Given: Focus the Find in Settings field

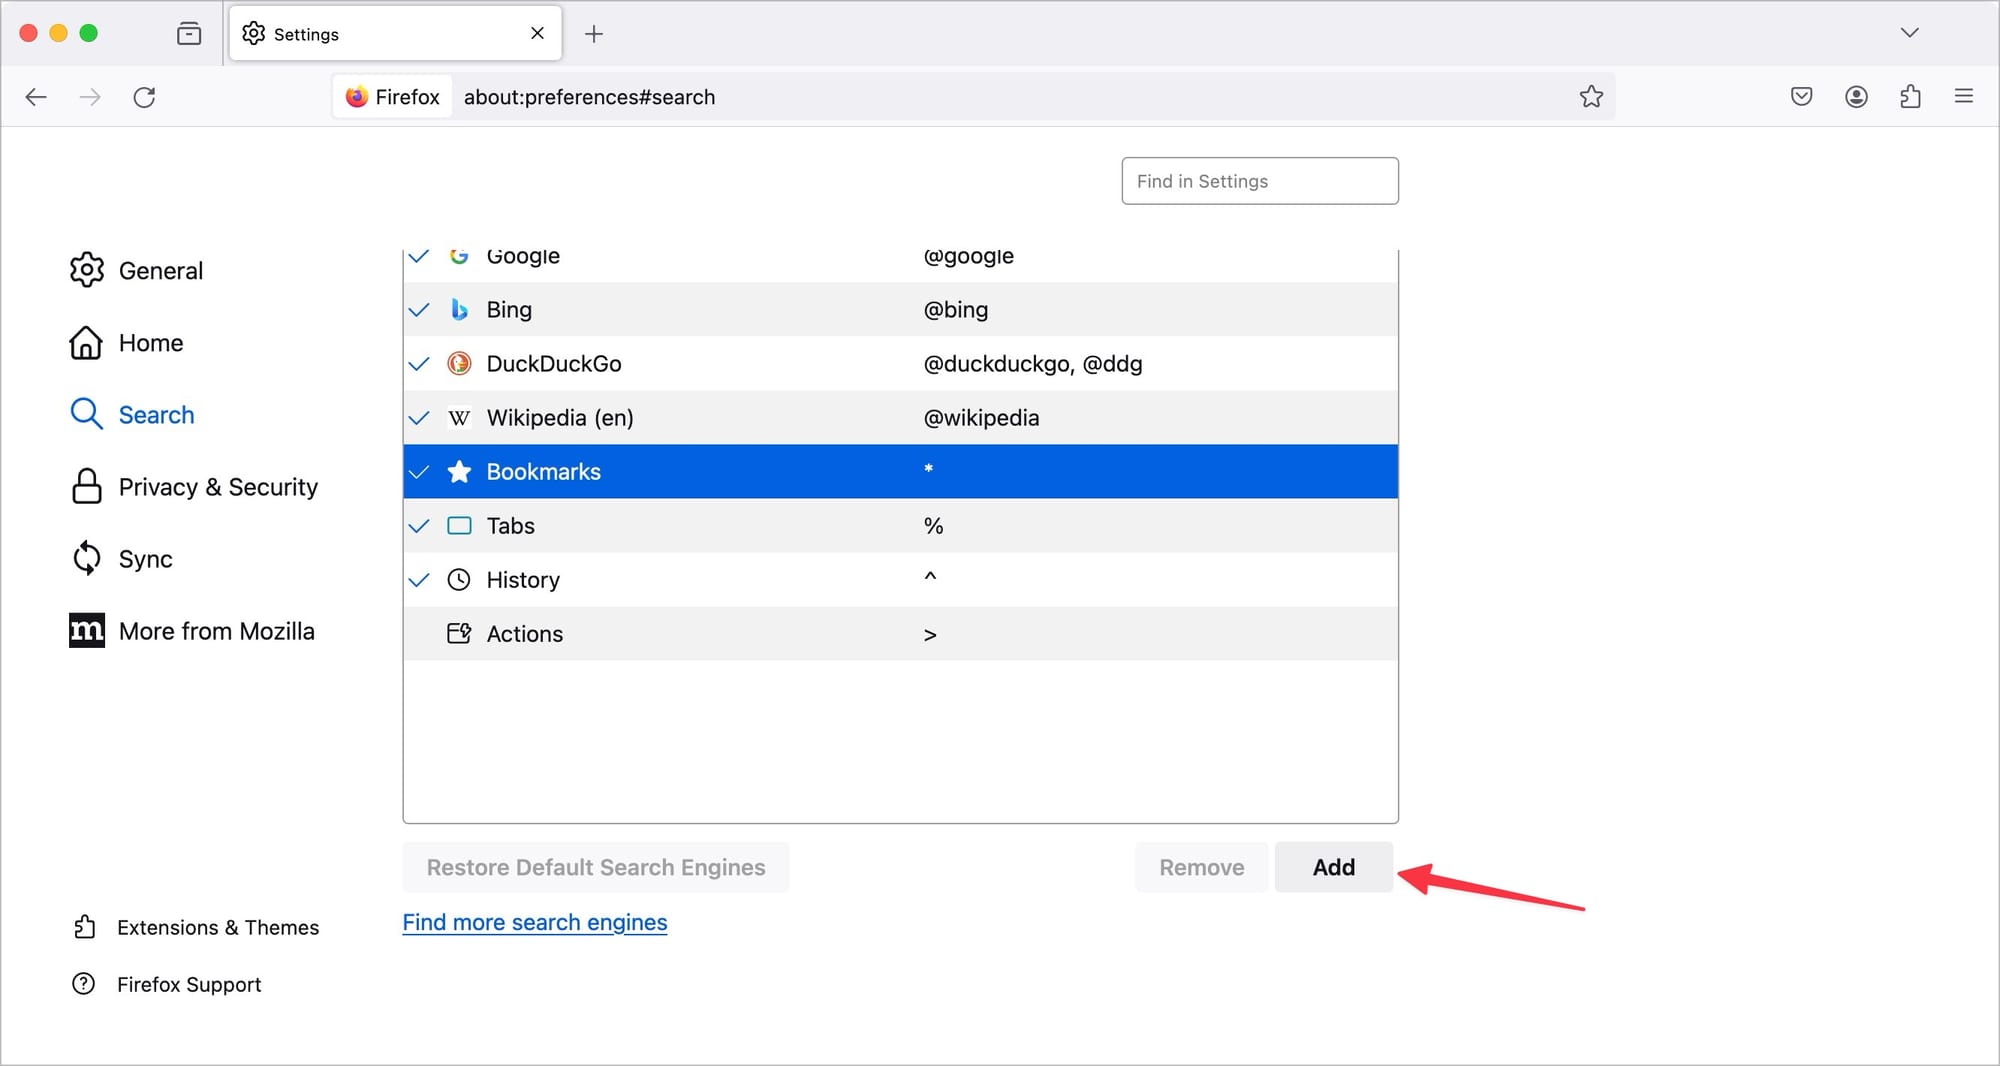Looking at the screenshot, I should coord(1260,181).
